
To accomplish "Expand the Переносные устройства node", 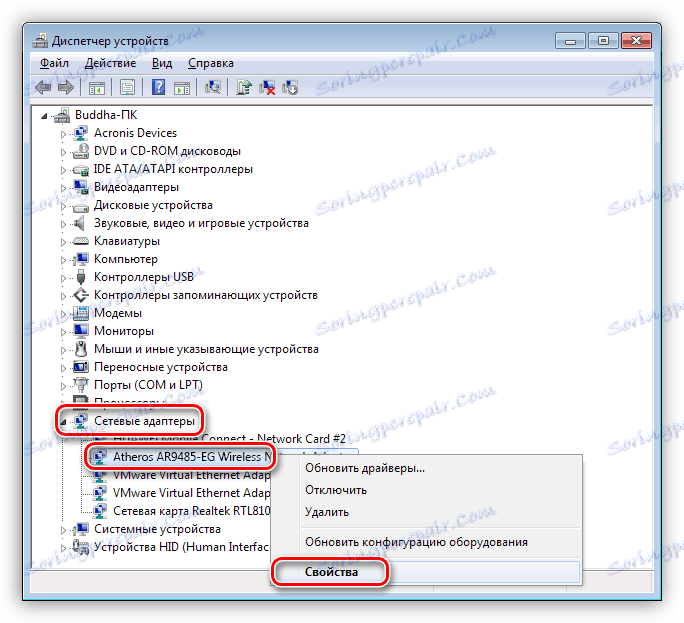I will tap(63, 368).
